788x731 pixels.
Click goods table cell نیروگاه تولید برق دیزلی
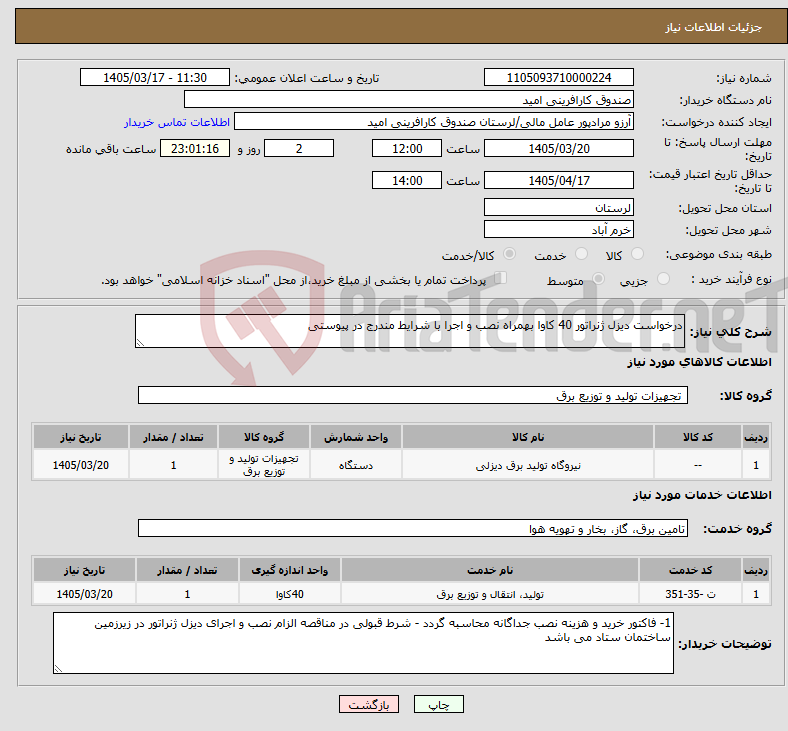(528, 465)
